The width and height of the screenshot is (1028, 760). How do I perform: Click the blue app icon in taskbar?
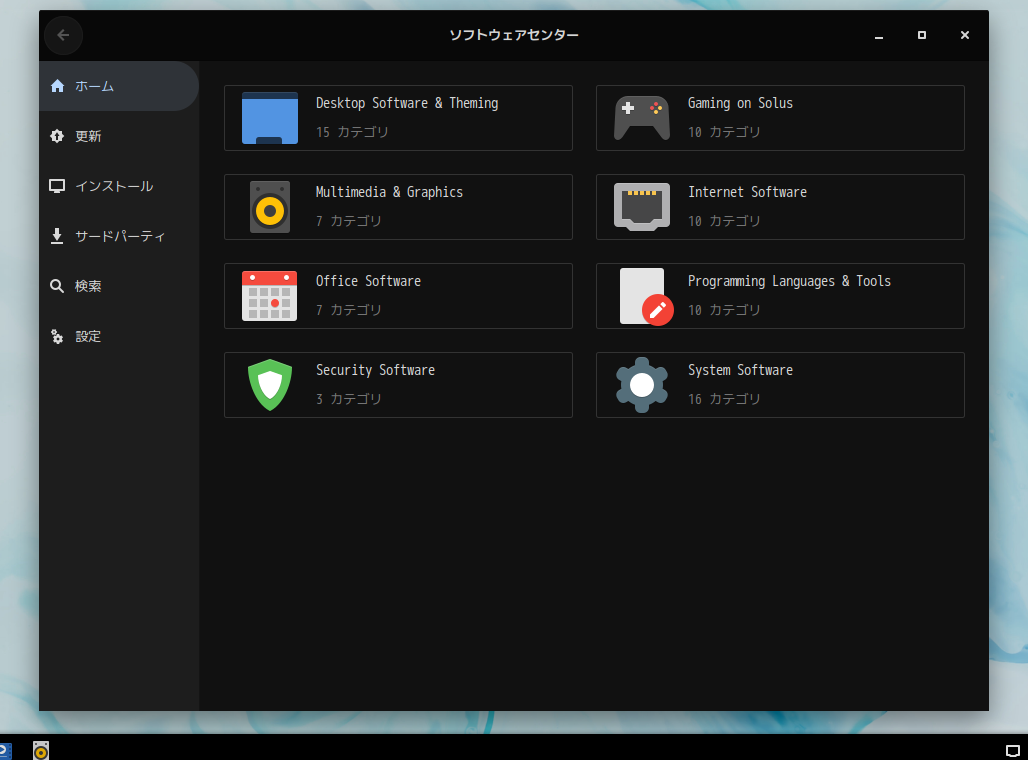[5, 751]
